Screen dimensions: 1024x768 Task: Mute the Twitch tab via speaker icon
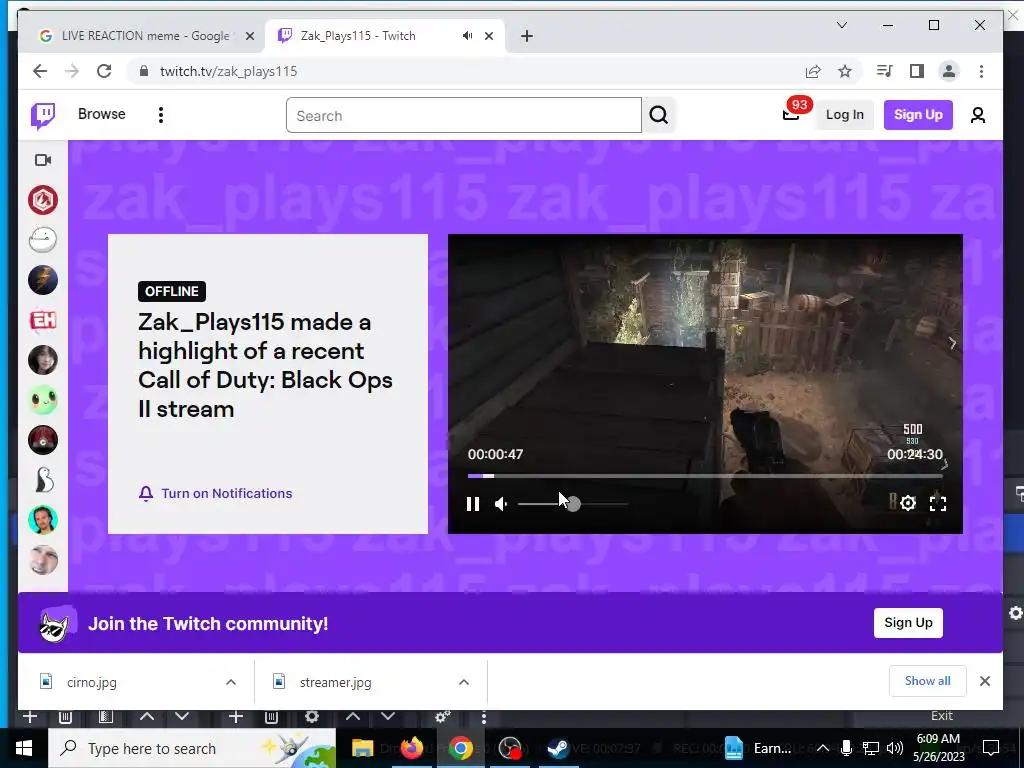pos(468,36)
